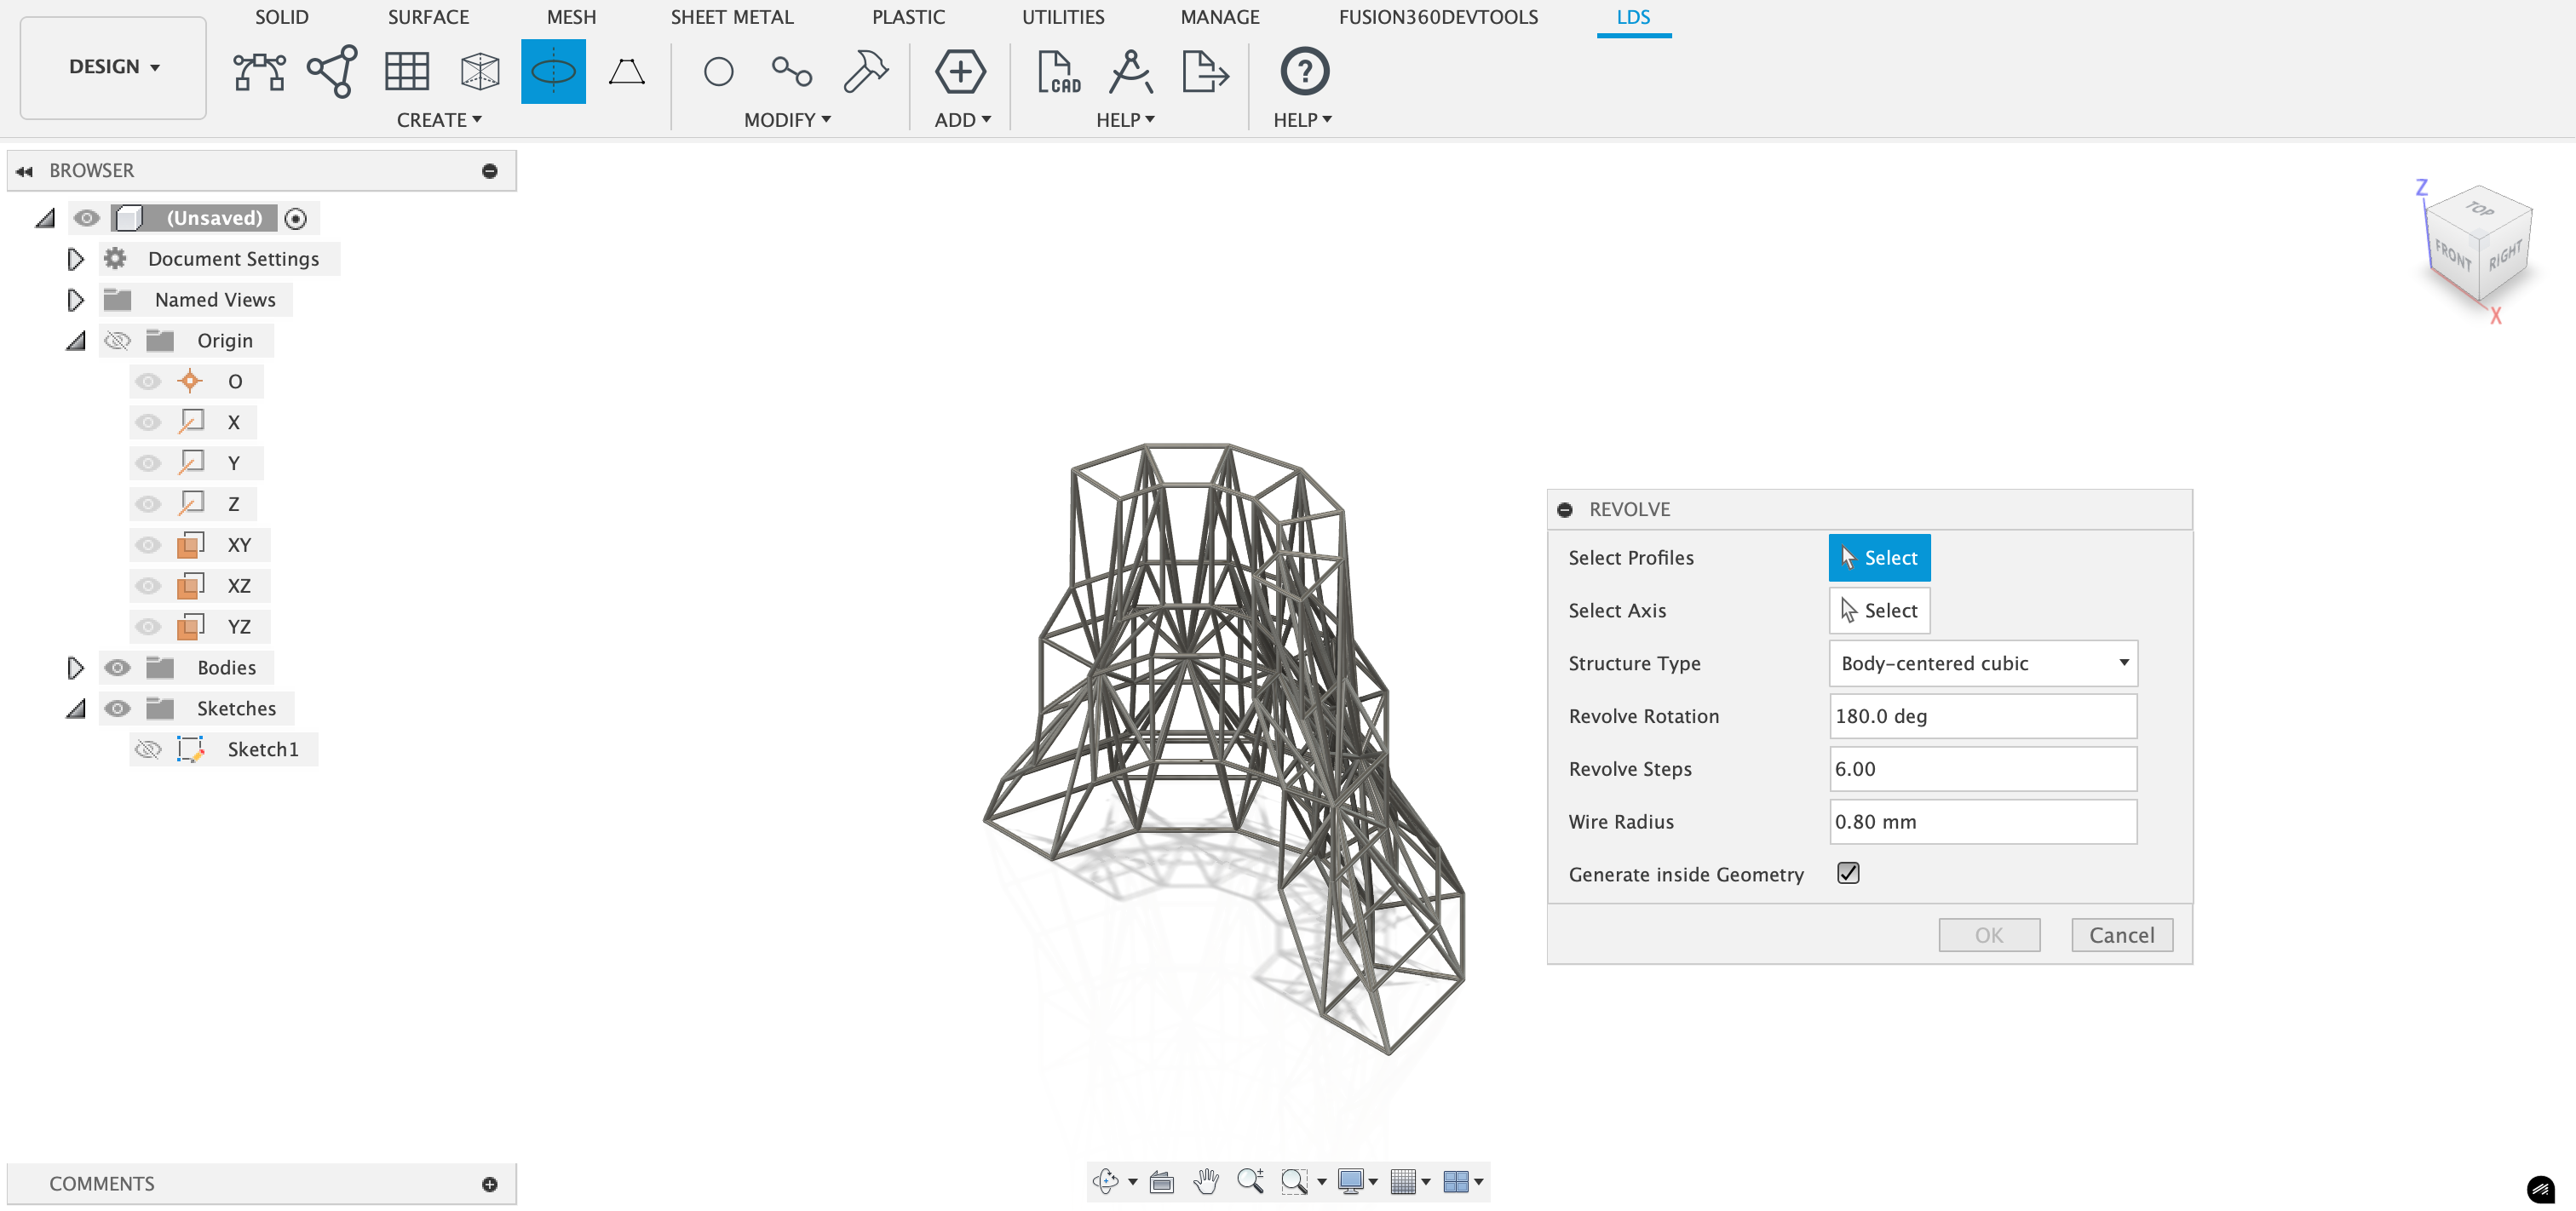Uncheck Generate inside Geometry checkbox
The width and height of the screenshot is (2576, 1211).
coord(1848,873)
